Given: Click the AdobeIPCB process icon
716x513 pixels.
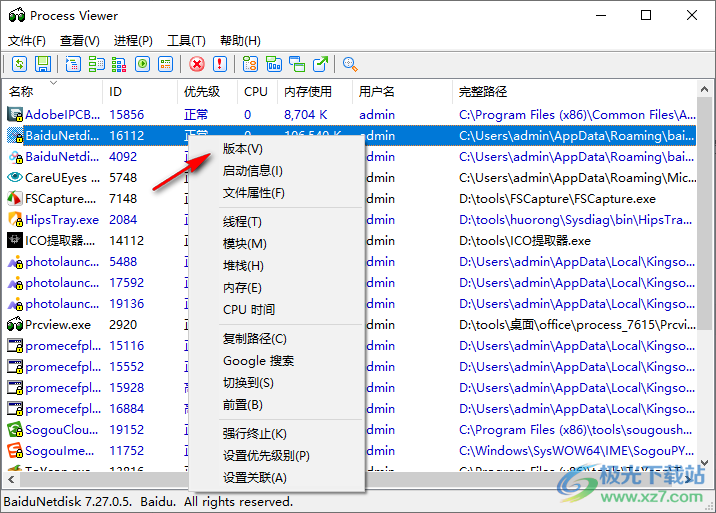Looking at the screenshot, I should click(x=15, y=114).
